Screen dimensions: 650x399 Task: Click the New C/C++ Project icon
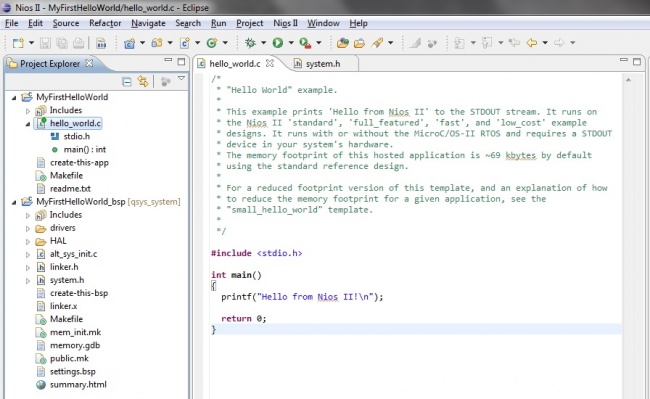[129, 43]
